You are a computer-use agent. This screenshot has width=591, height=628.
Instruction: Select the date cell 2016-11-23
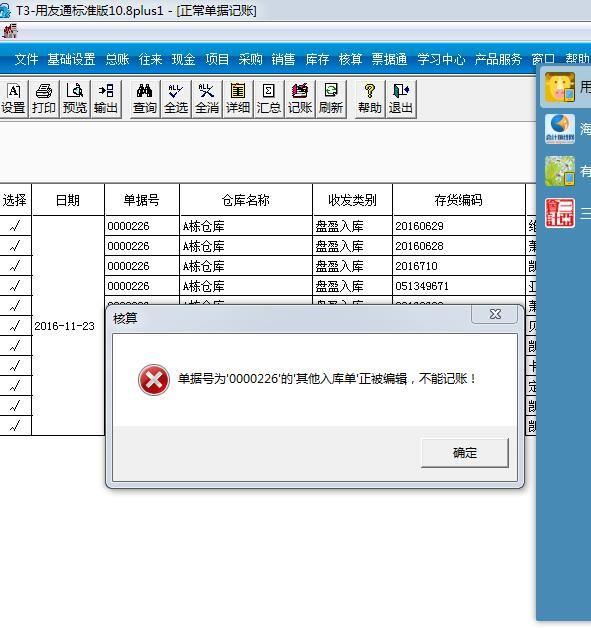coord(68,326)
